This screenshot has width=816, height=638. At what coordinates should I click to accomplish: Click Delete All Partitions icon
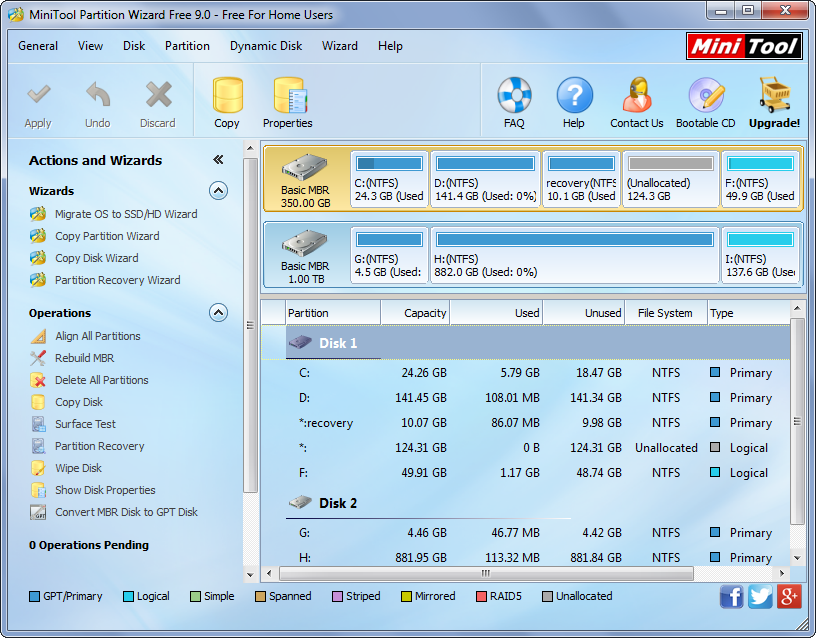pos(38,380)
